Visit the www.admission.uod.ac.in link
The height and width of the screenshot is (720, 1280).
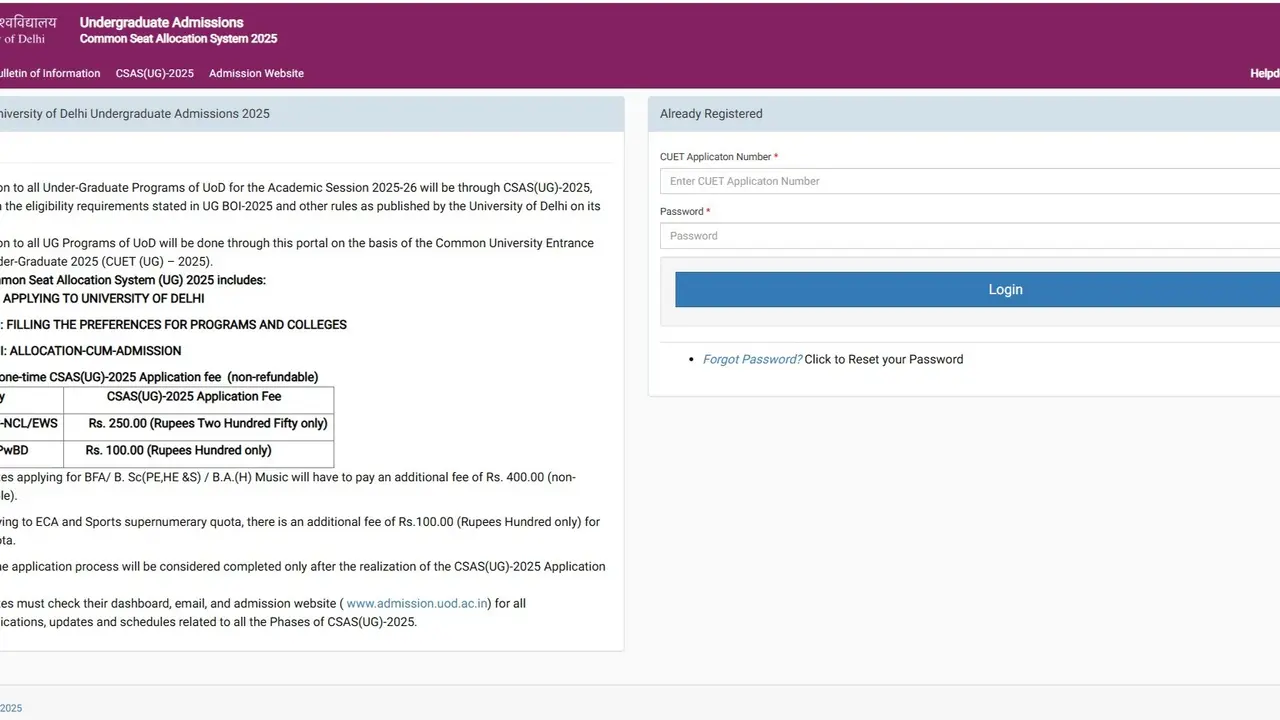(x=416, y=603)
